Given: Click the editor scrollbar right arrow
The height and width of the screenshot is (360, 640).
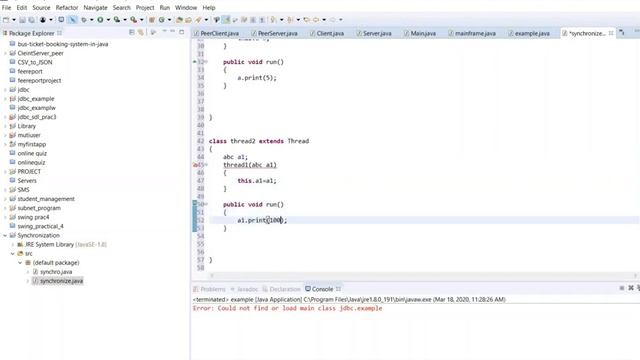Looking at the screenshot, I should tap(635, 276).
